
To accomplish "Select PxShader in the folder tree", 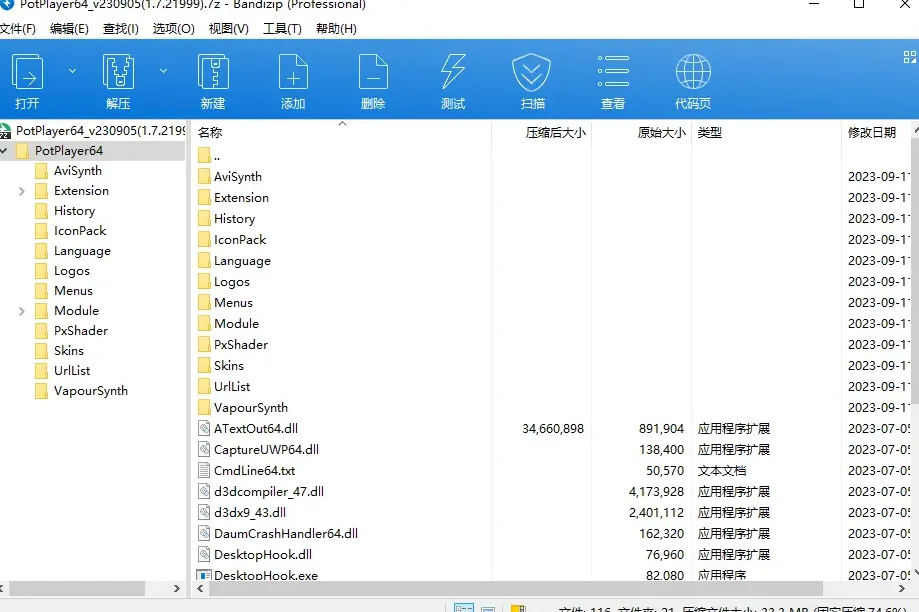I will tap(81, 331).
